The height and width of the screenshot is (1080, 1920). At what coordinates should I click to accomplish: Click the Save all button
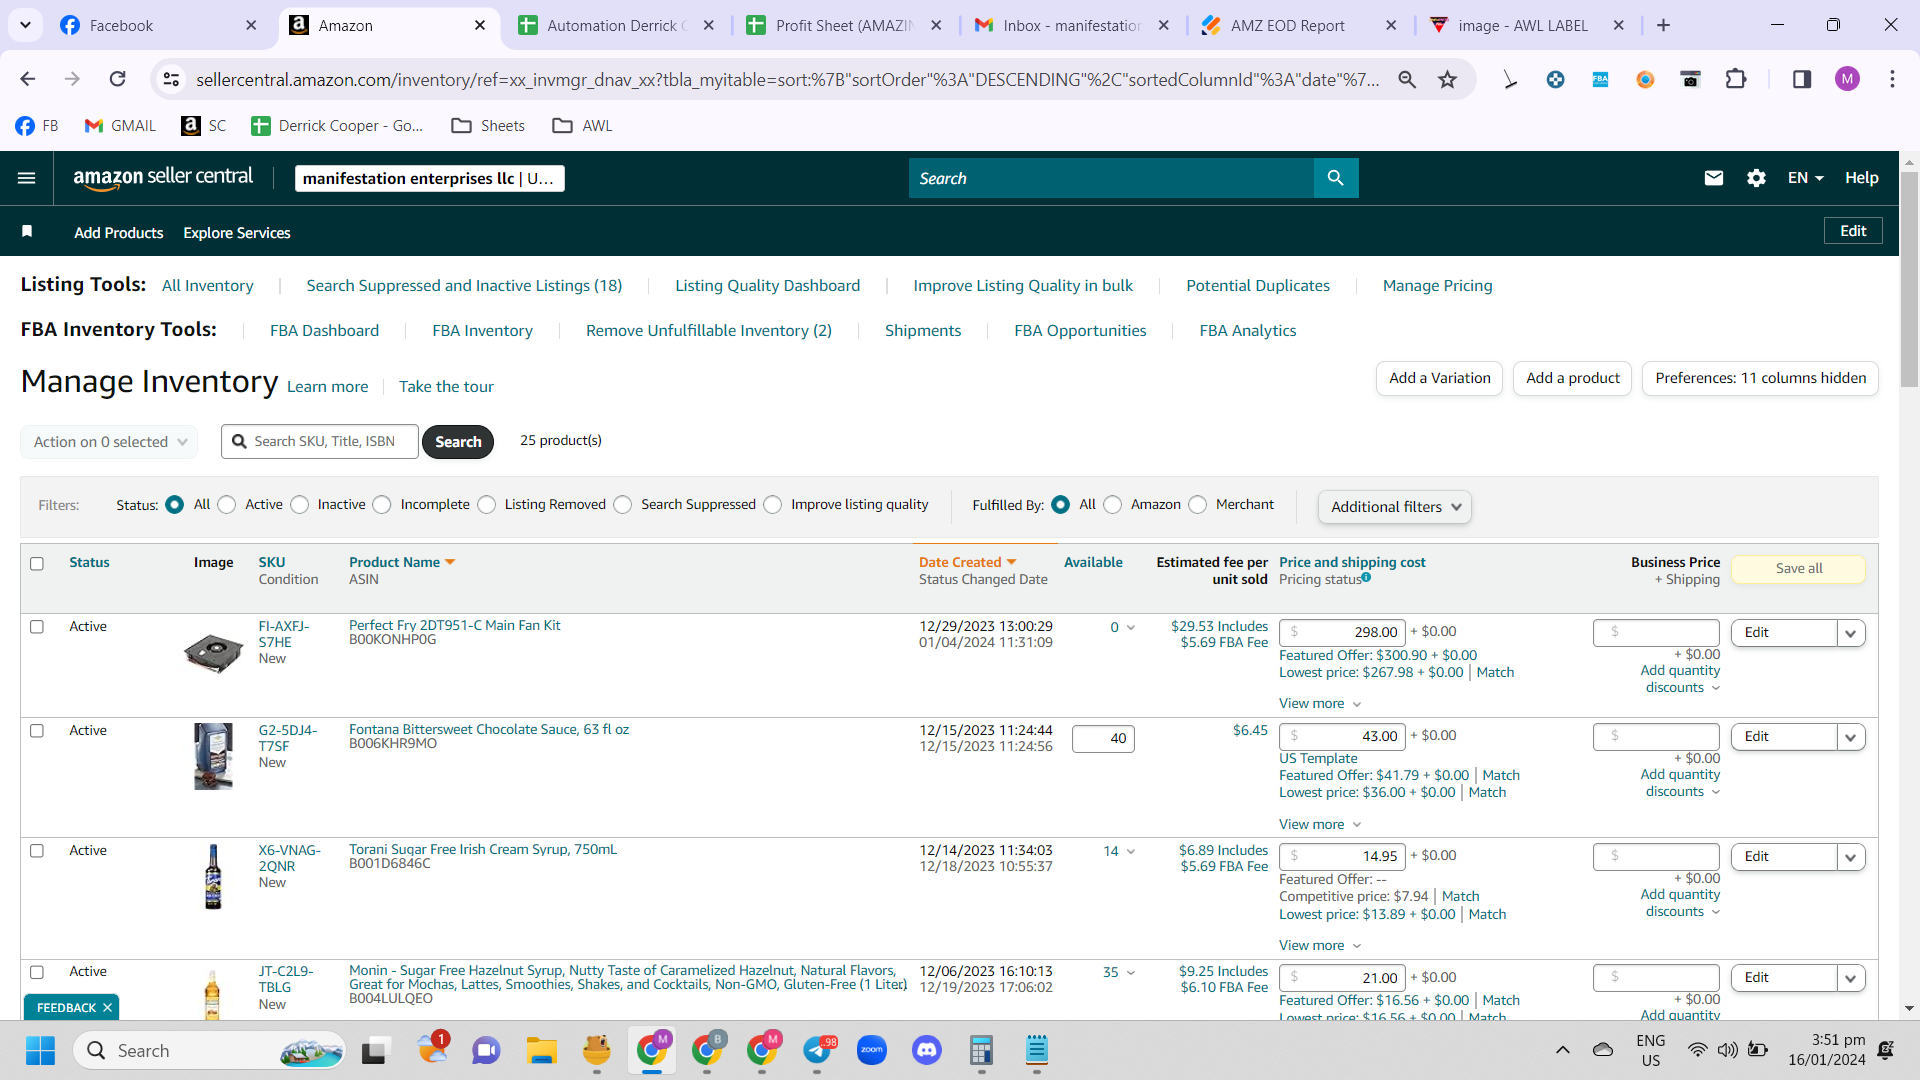click(x=1799, y=569)
